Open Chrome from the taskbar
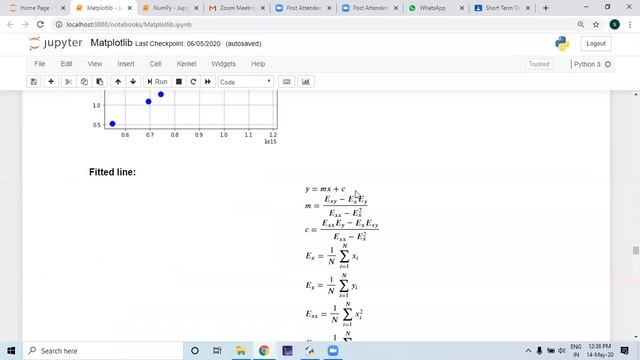Image resolution: width=640 pixels, height=360 pixels. click(264, 351)
